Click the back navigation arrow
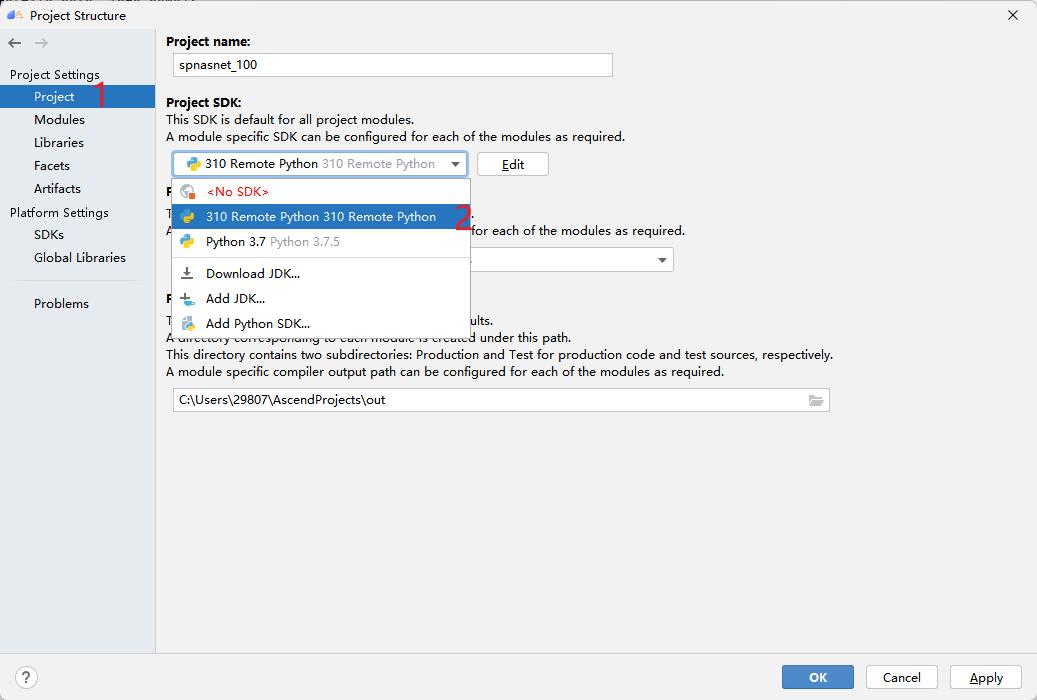 tap(14, 43)
